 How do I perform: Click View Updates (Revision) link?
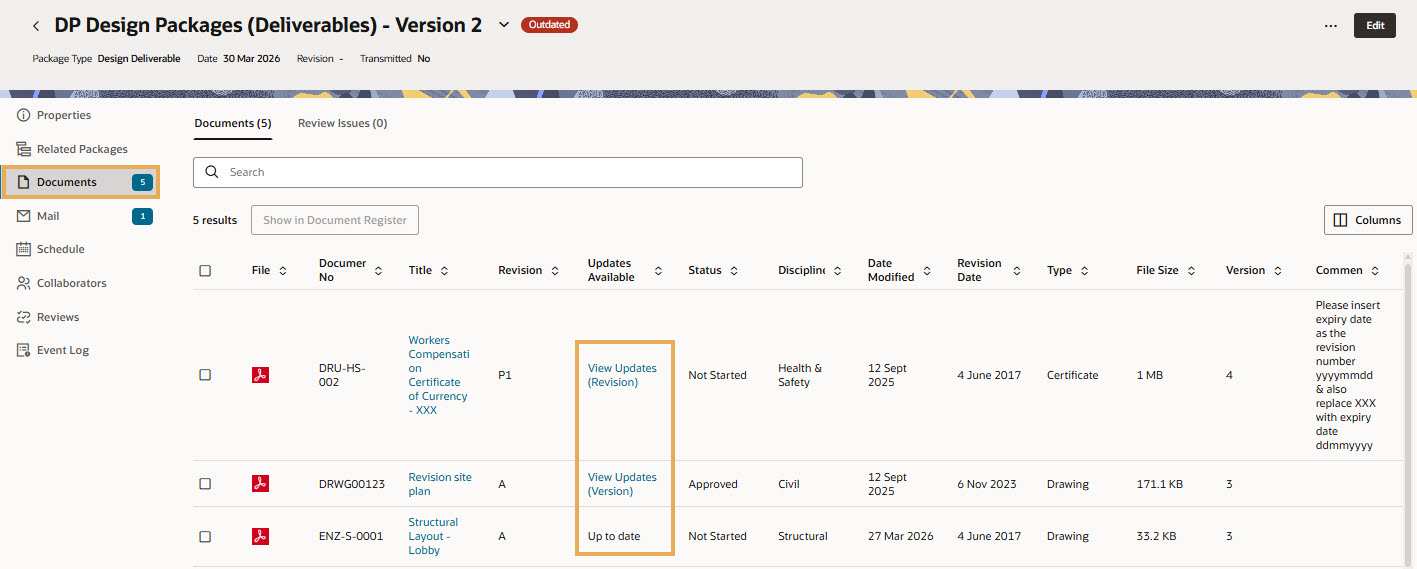click(622, 375)
